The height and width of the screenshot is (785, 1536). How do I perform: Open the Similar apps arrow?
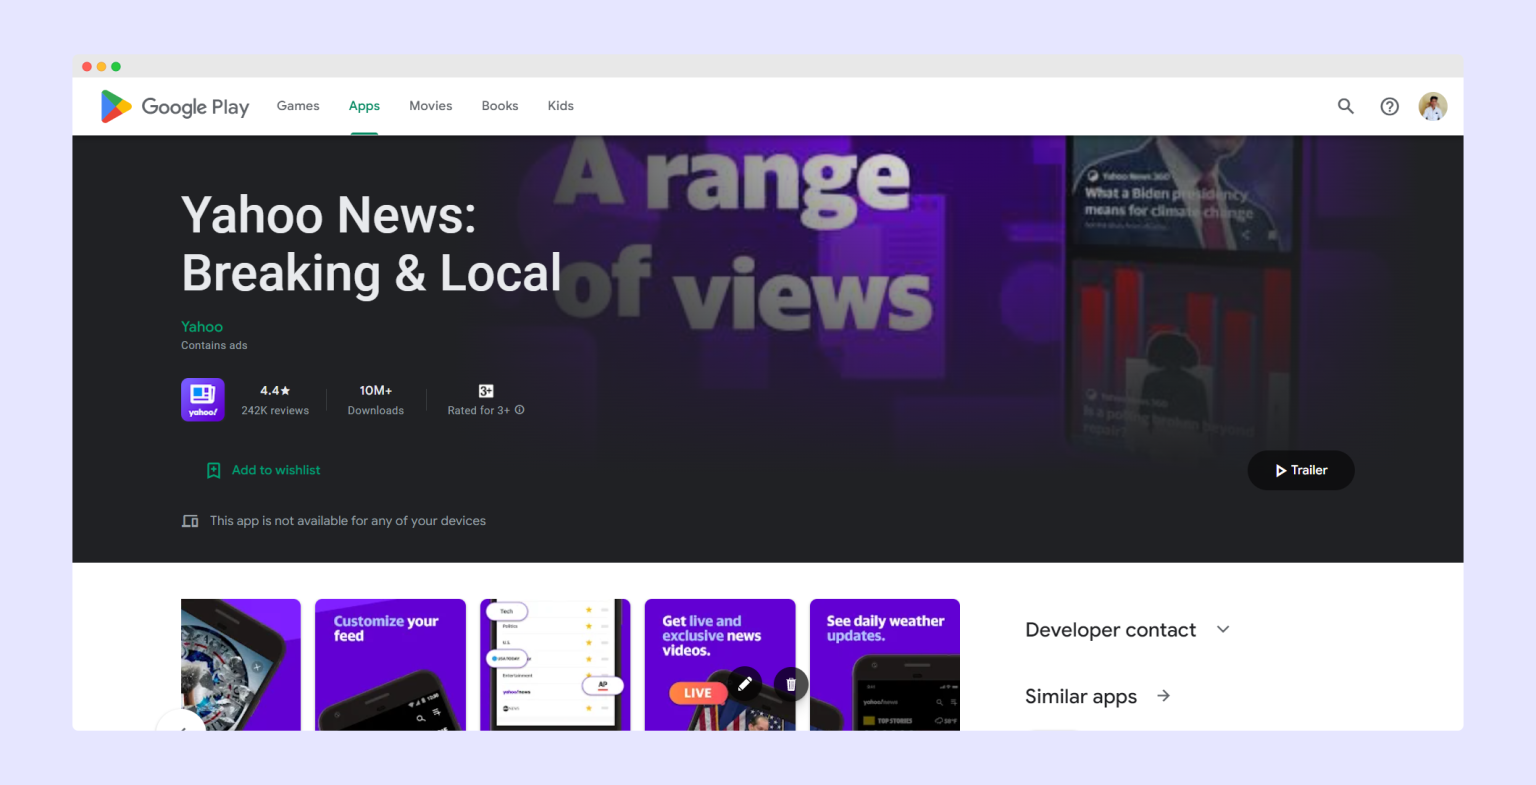coord(1162,695)
